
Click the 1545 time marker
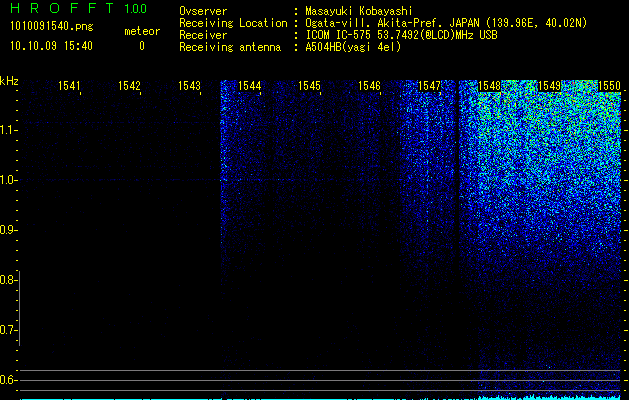(x=309, y=86)
